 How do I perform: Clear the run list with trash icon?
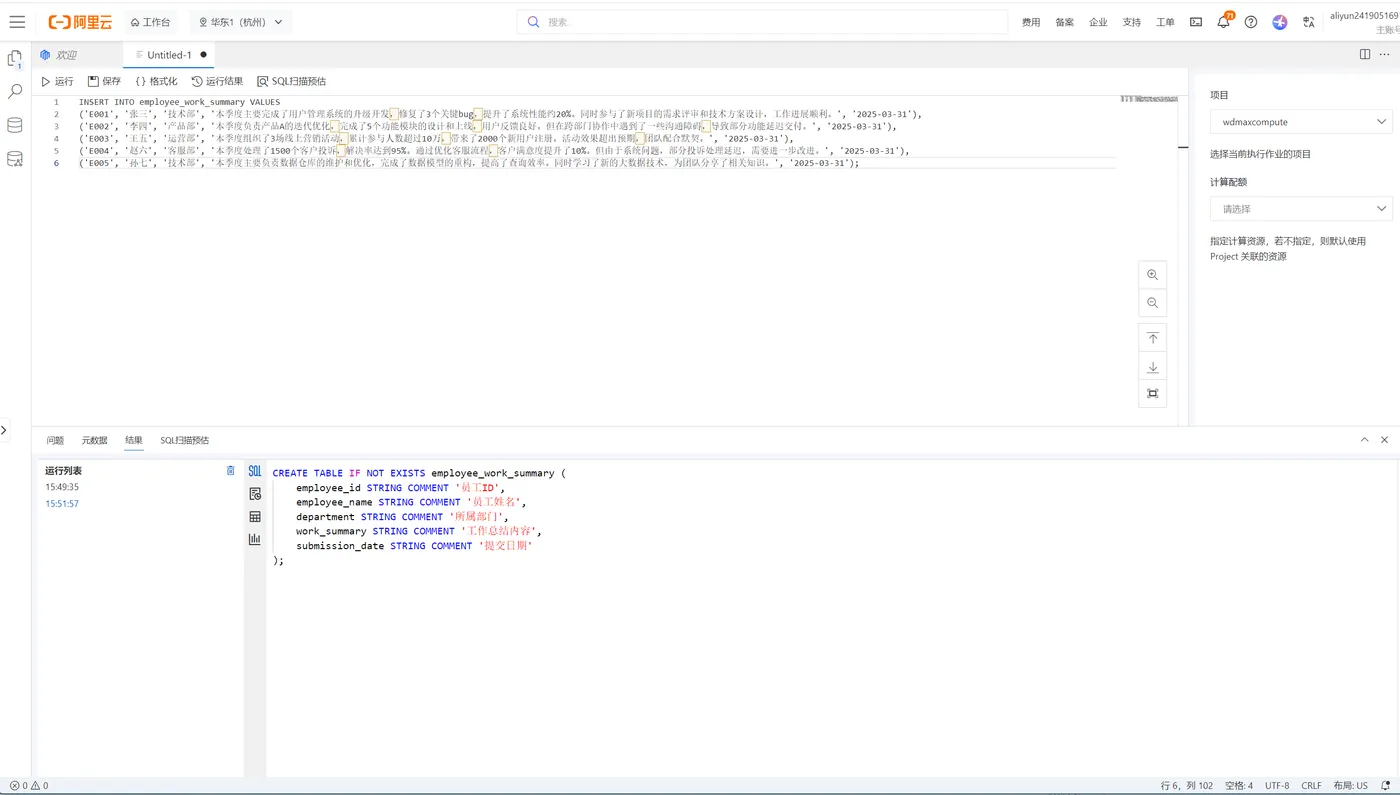231,470
